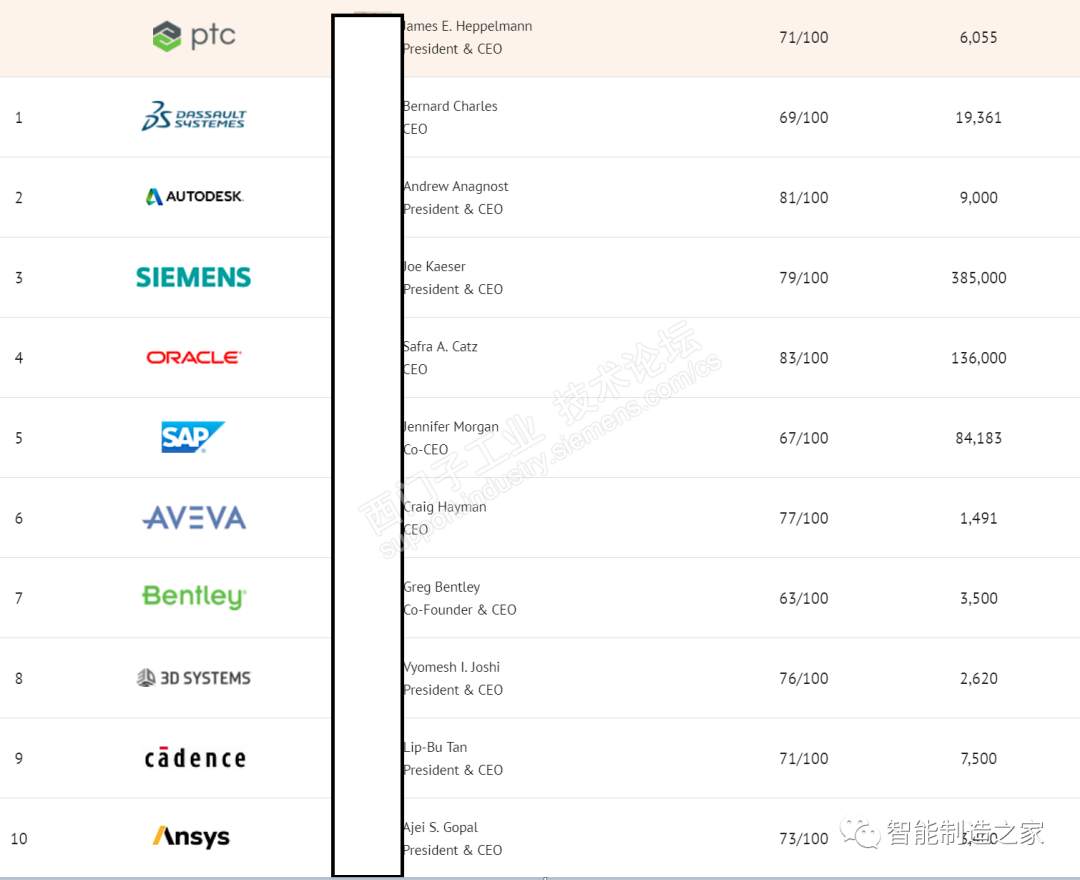Open the Autodesk logo
The height and width of the screenshot is (880, 1080).
click(x=194, y=197)
